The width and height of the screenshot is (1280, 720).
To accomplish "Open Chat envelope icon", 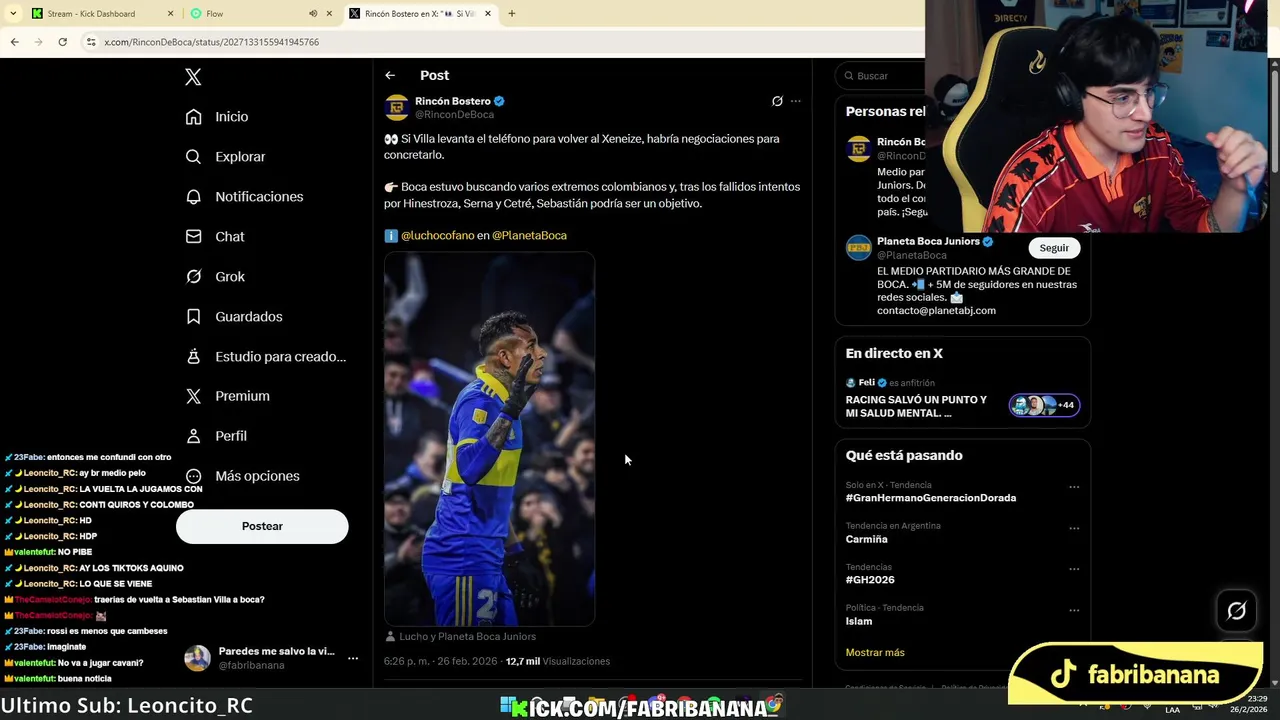I will [194, 237].
